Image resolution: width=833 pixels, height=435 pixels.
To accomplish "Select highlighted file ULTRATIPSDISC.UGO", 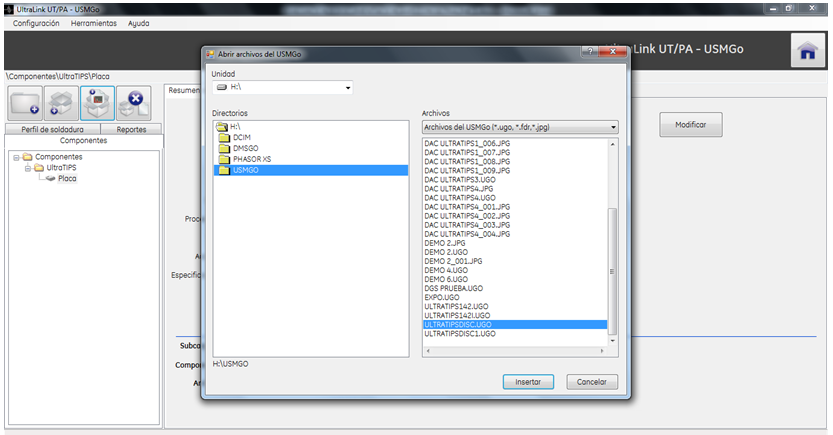I will tap(515, 325).
